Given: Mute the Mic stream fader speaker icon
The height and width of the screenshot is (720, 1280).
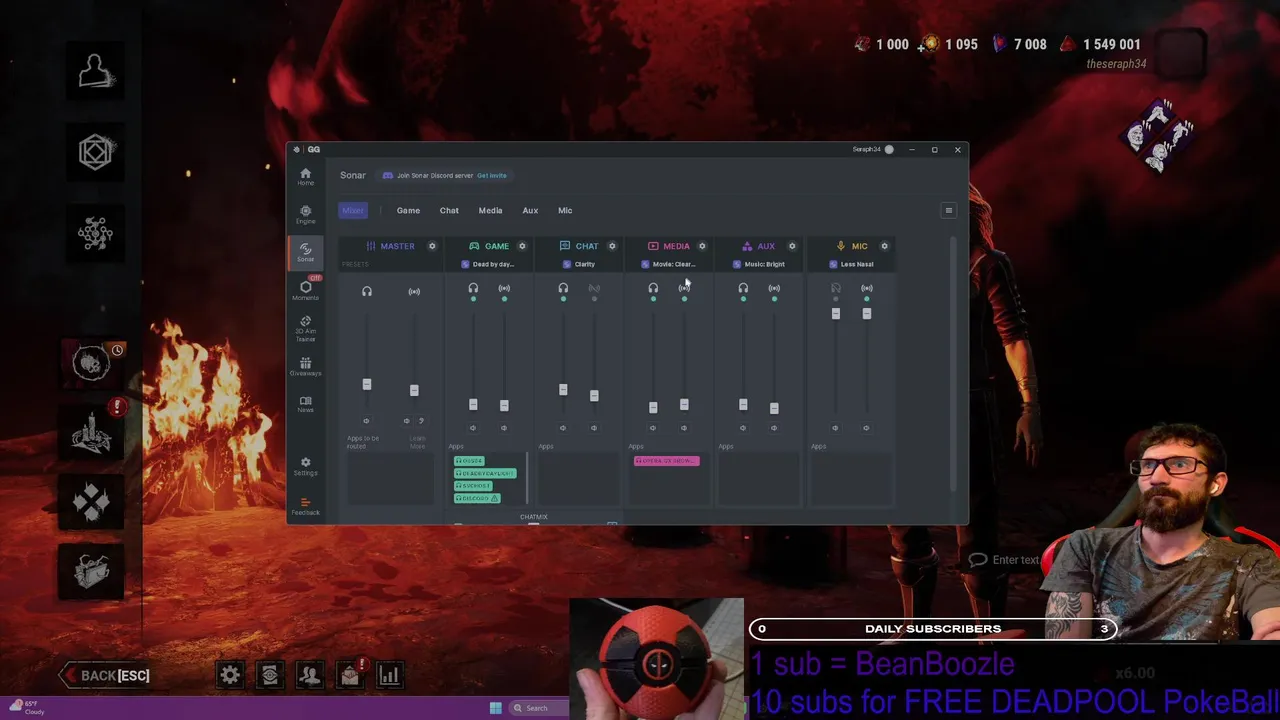Looking at the screenshot, I should [x=866, y=428].
